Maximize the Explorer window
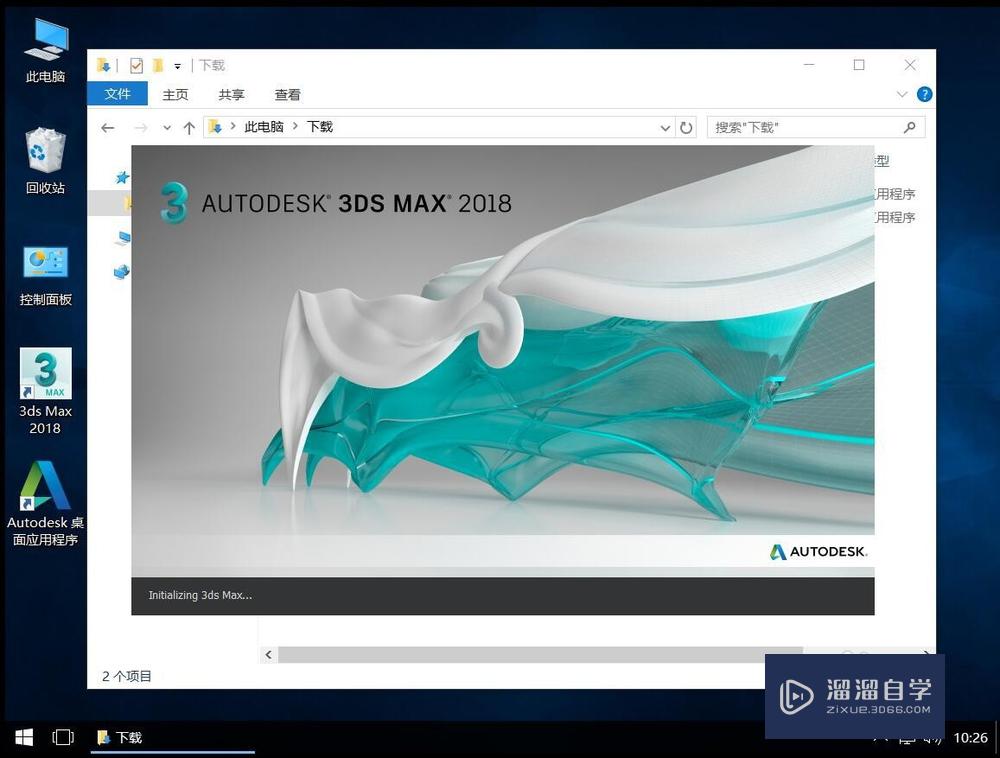This screenshot has height=758, width=1000. pos(859,65)
